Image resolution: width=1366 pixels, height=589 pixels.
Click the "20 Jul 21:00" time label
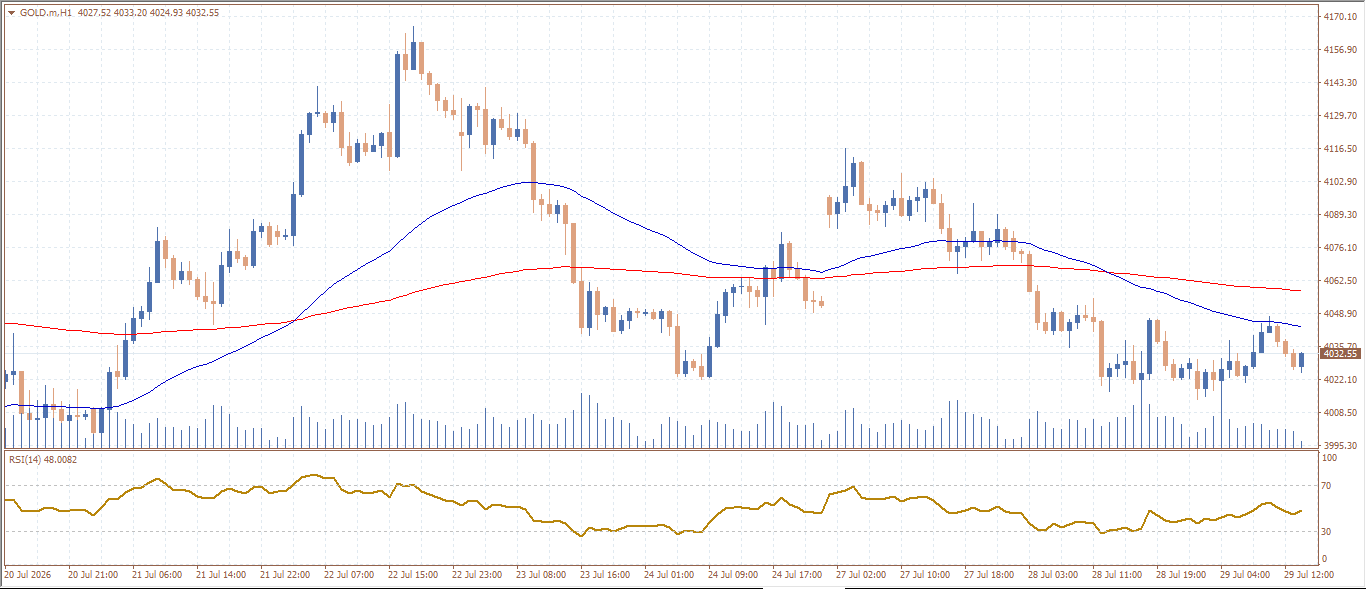click(93, 575)
